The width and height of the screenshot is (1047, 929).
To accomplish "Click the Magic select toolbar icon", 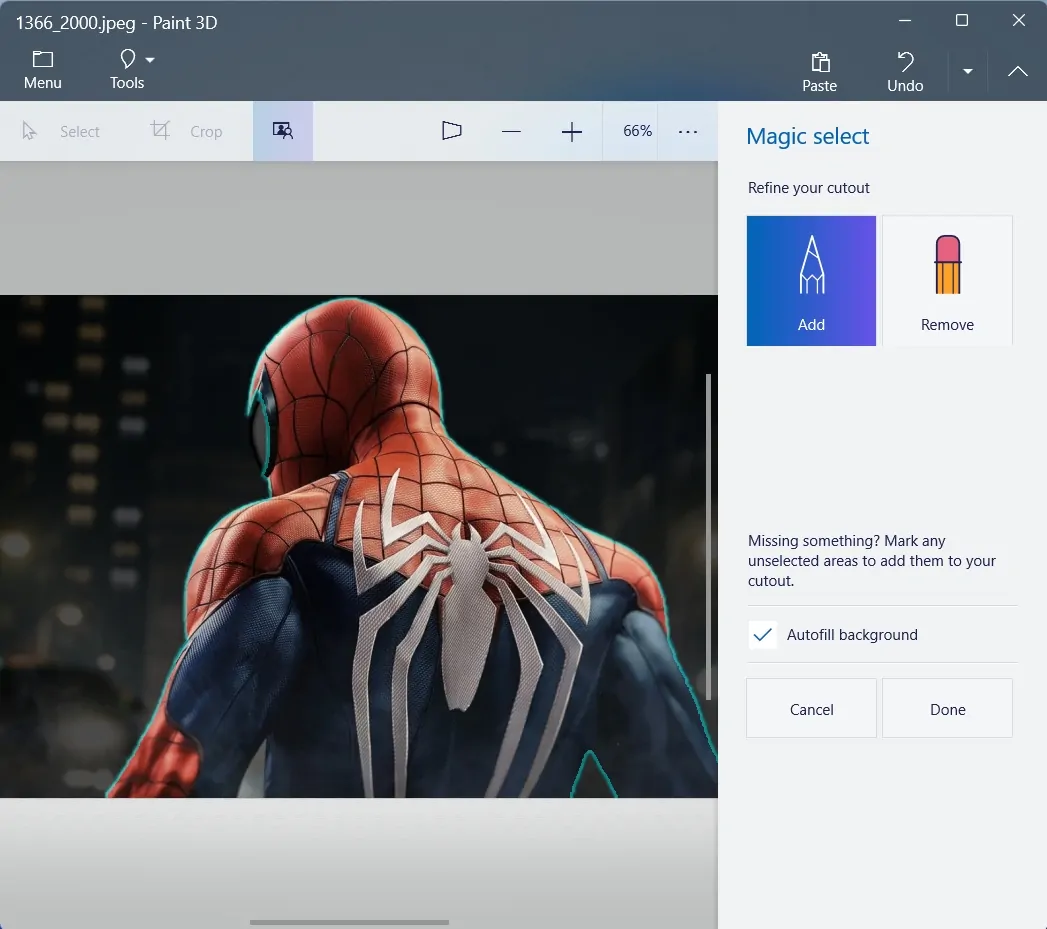I will pyautogui.click(x=283, y=131).
